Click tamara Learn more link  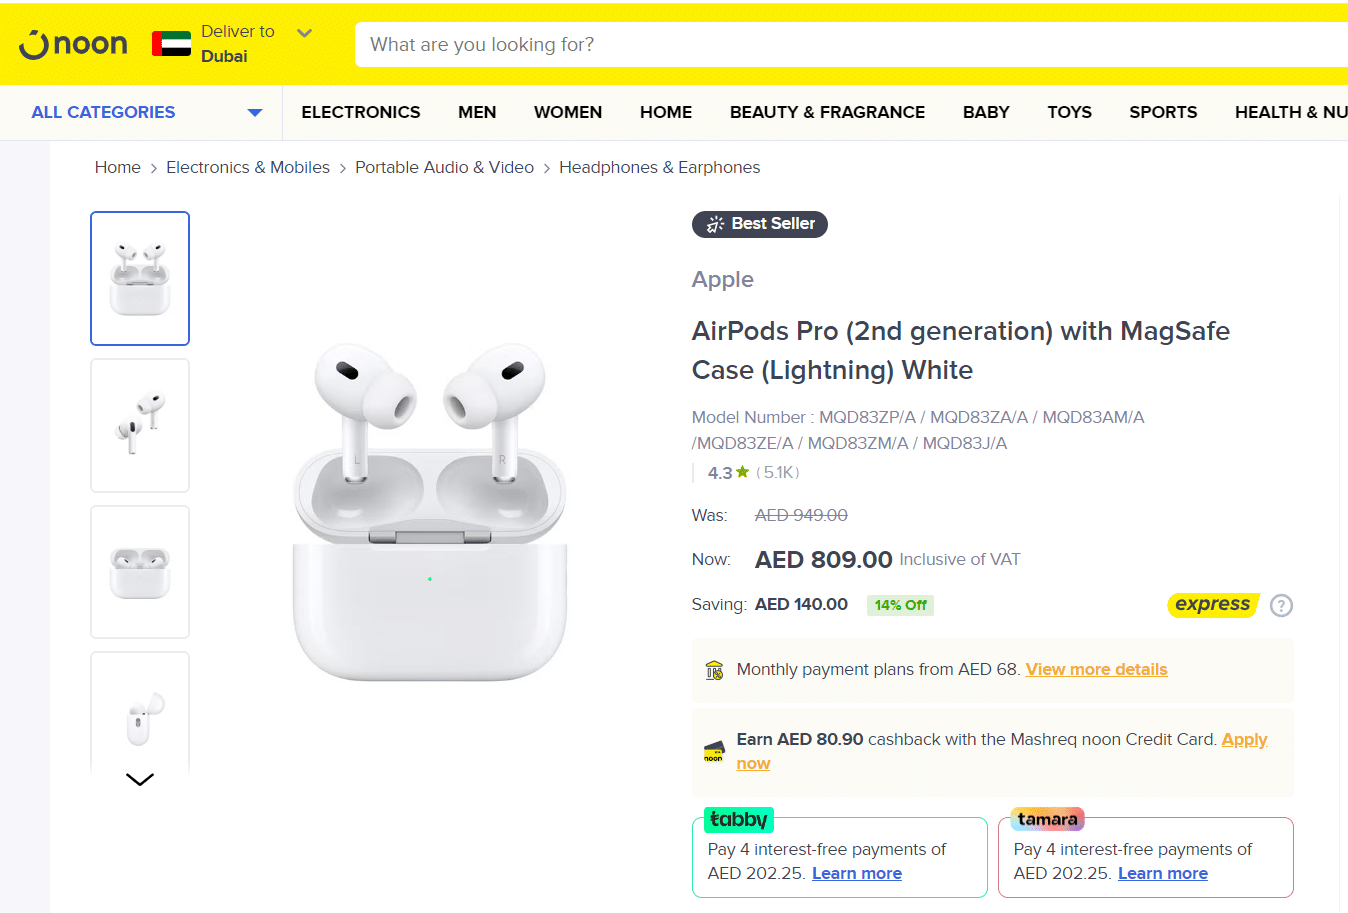pos(1162,873)
